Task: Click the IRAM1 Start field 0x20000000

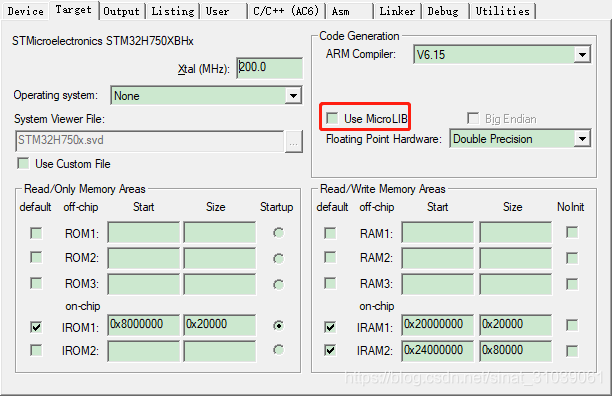Action: pyautogui.click(x=438, y=325)
